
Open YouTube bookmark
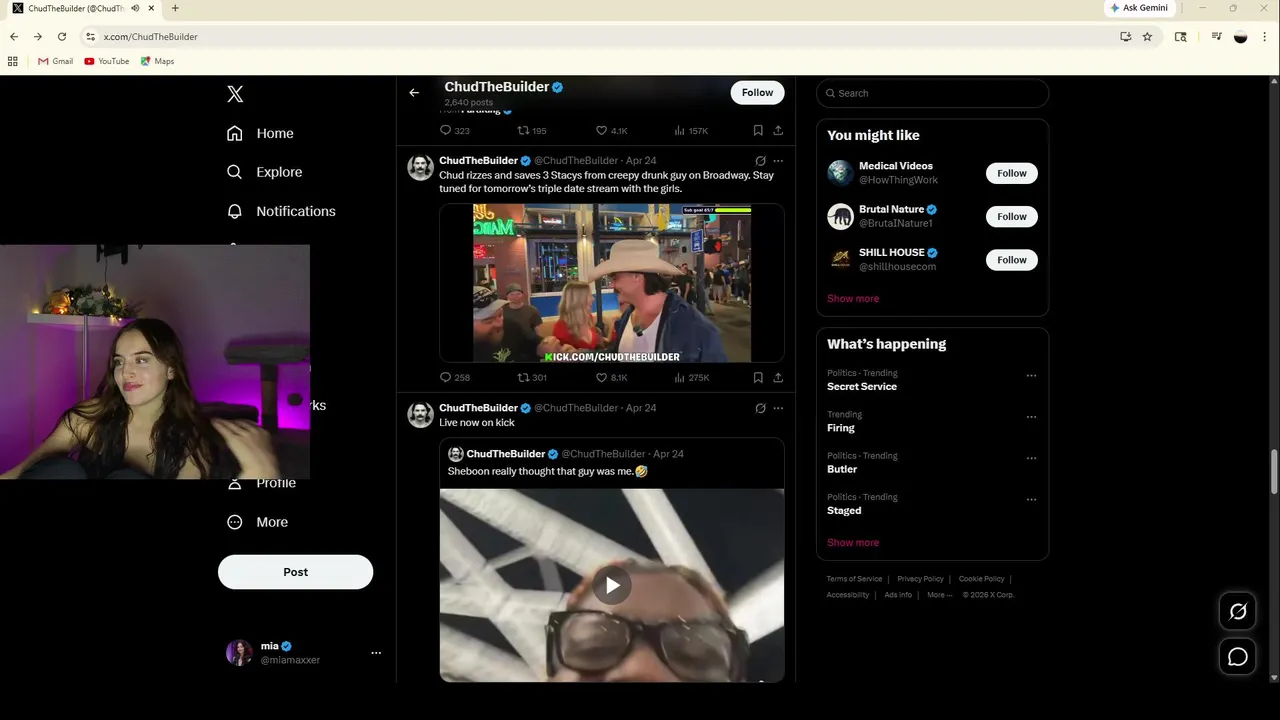pos(107,61)
